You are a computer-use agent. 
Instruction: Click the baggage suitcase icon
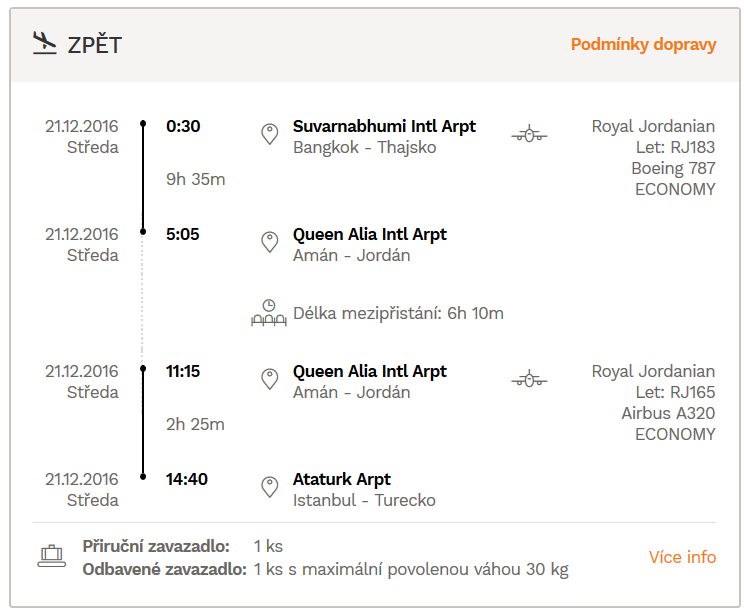[52, 556]
